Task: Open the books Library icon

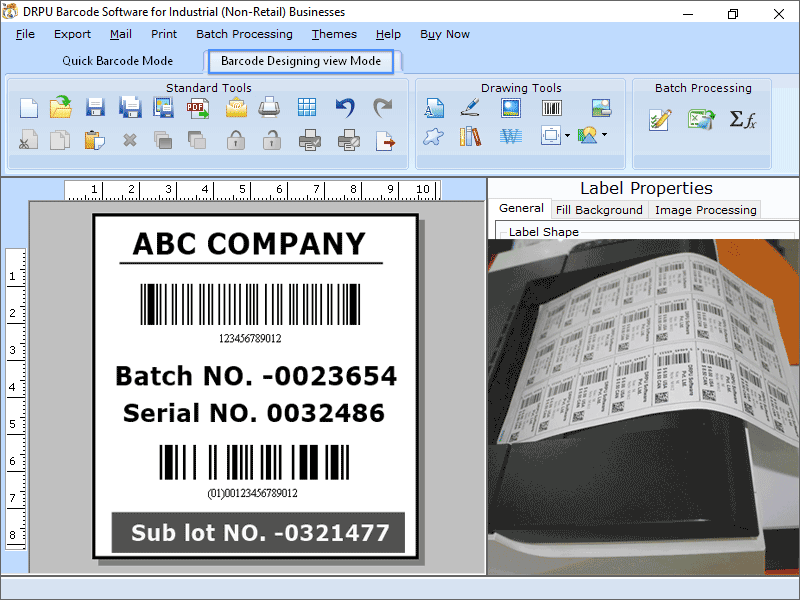Action: [470, 136]
